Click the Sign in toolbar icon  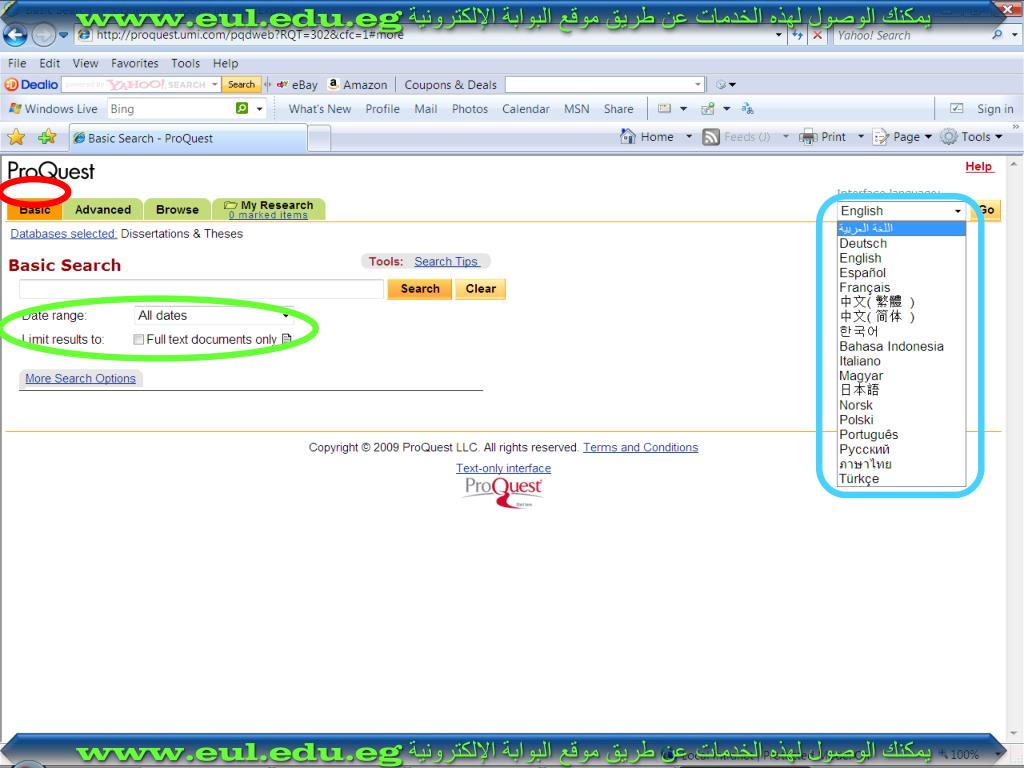pyautogui.click(x=956, y=108)
